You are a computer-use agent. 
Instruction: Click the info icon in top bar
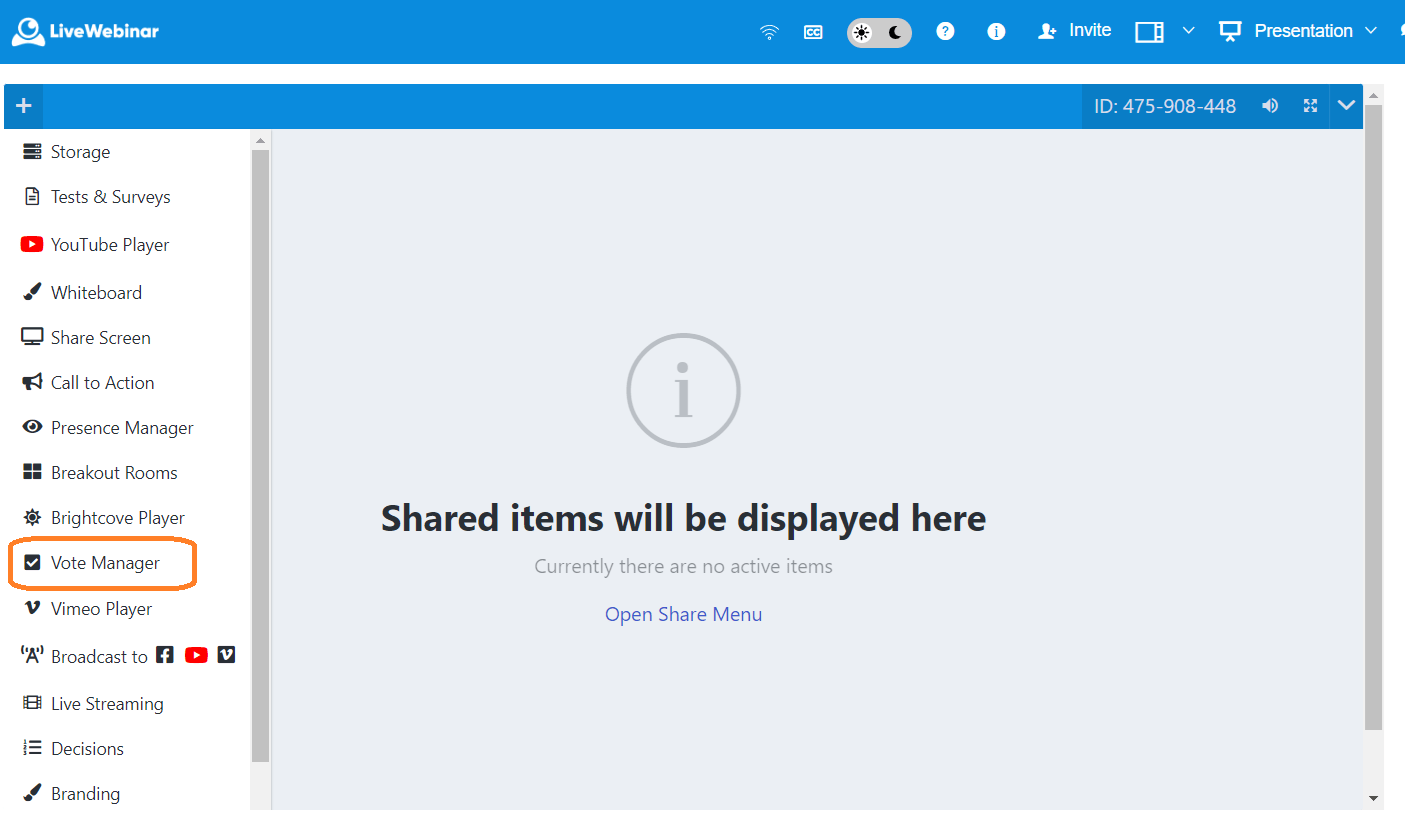tap(996, 32)
